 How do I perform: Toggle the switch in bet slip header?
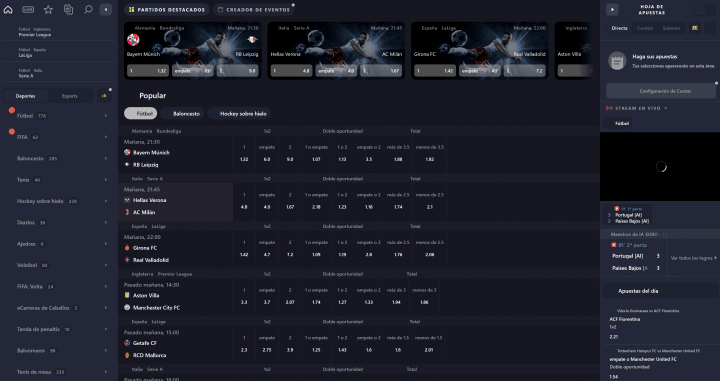coord(704,10)
